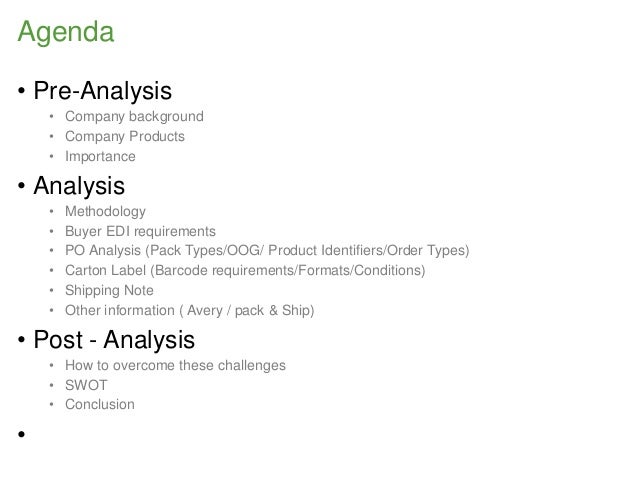Select the SWOT bullet item
This screenshot has height=479, width=638.
coord(86,385)
